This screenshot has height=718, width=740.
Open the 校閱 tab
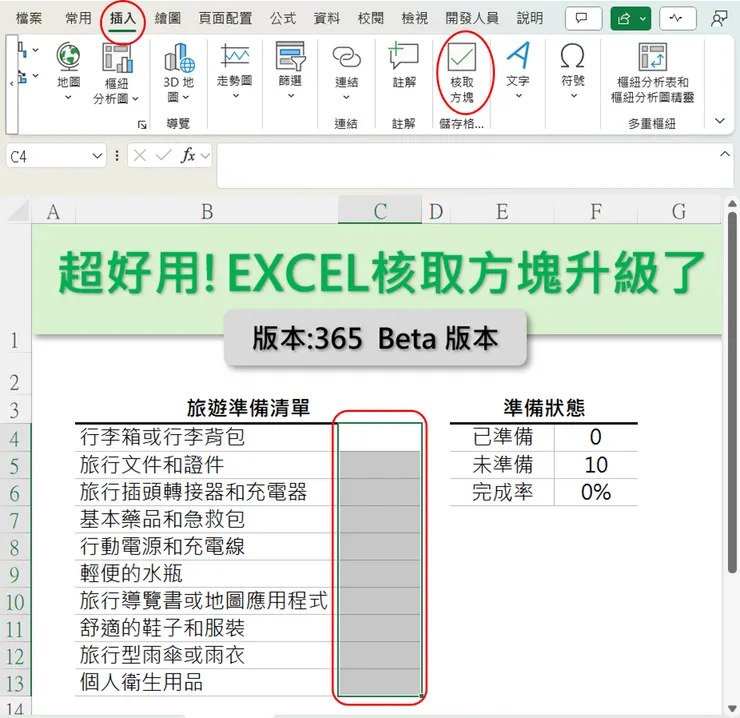[x=370, y=18]
